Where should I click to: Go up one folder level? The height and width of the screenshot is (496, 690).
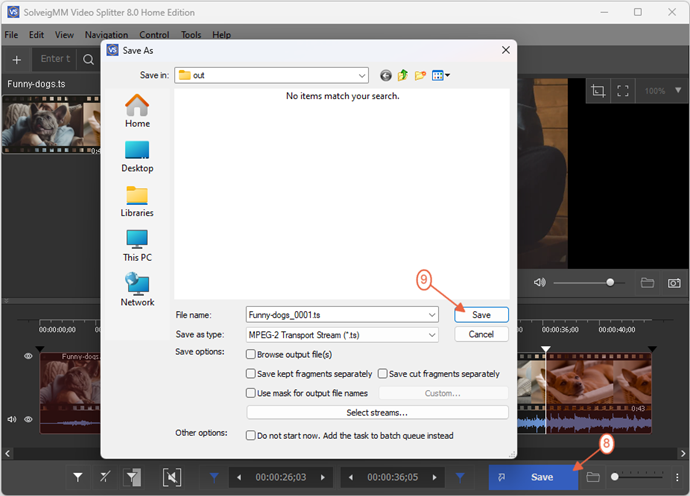403,76
